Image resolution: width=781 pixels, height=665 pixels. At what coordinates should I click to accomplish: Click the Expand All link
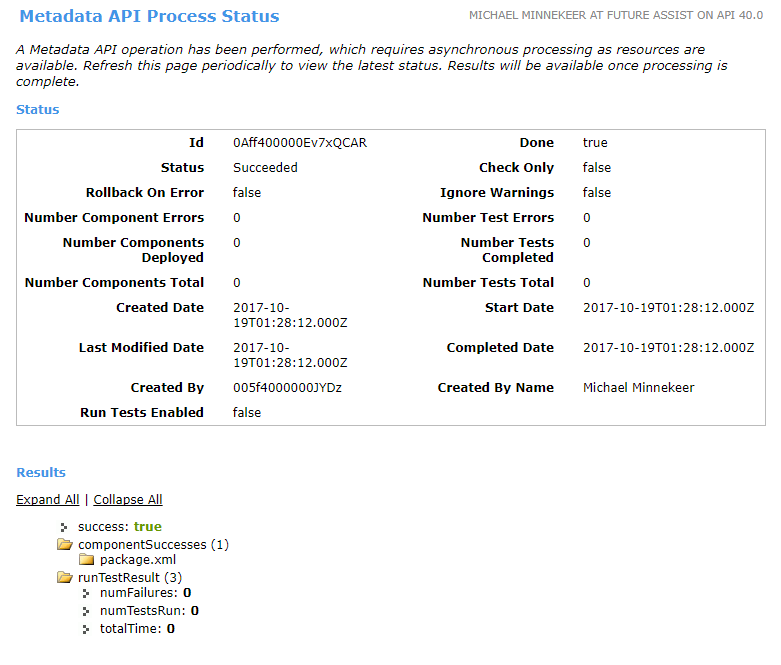click(x=47, y=500)
